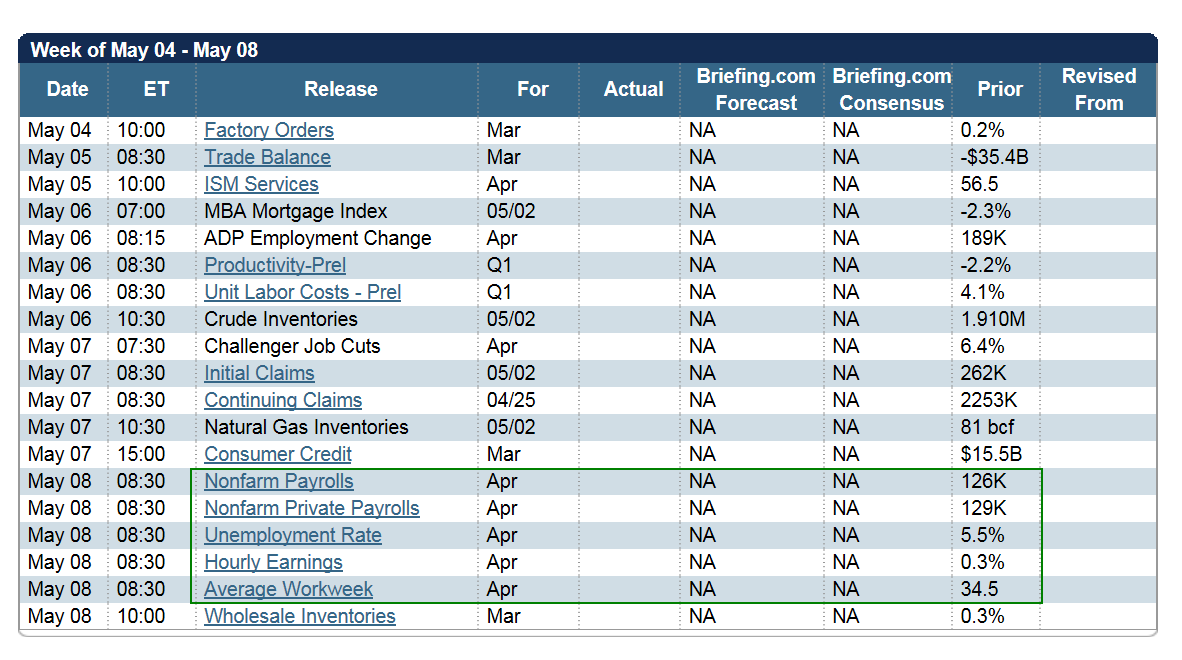This screenshot has width=1182, height=660.
Task: Open the Initial Claims link
Action: [259, 374]
